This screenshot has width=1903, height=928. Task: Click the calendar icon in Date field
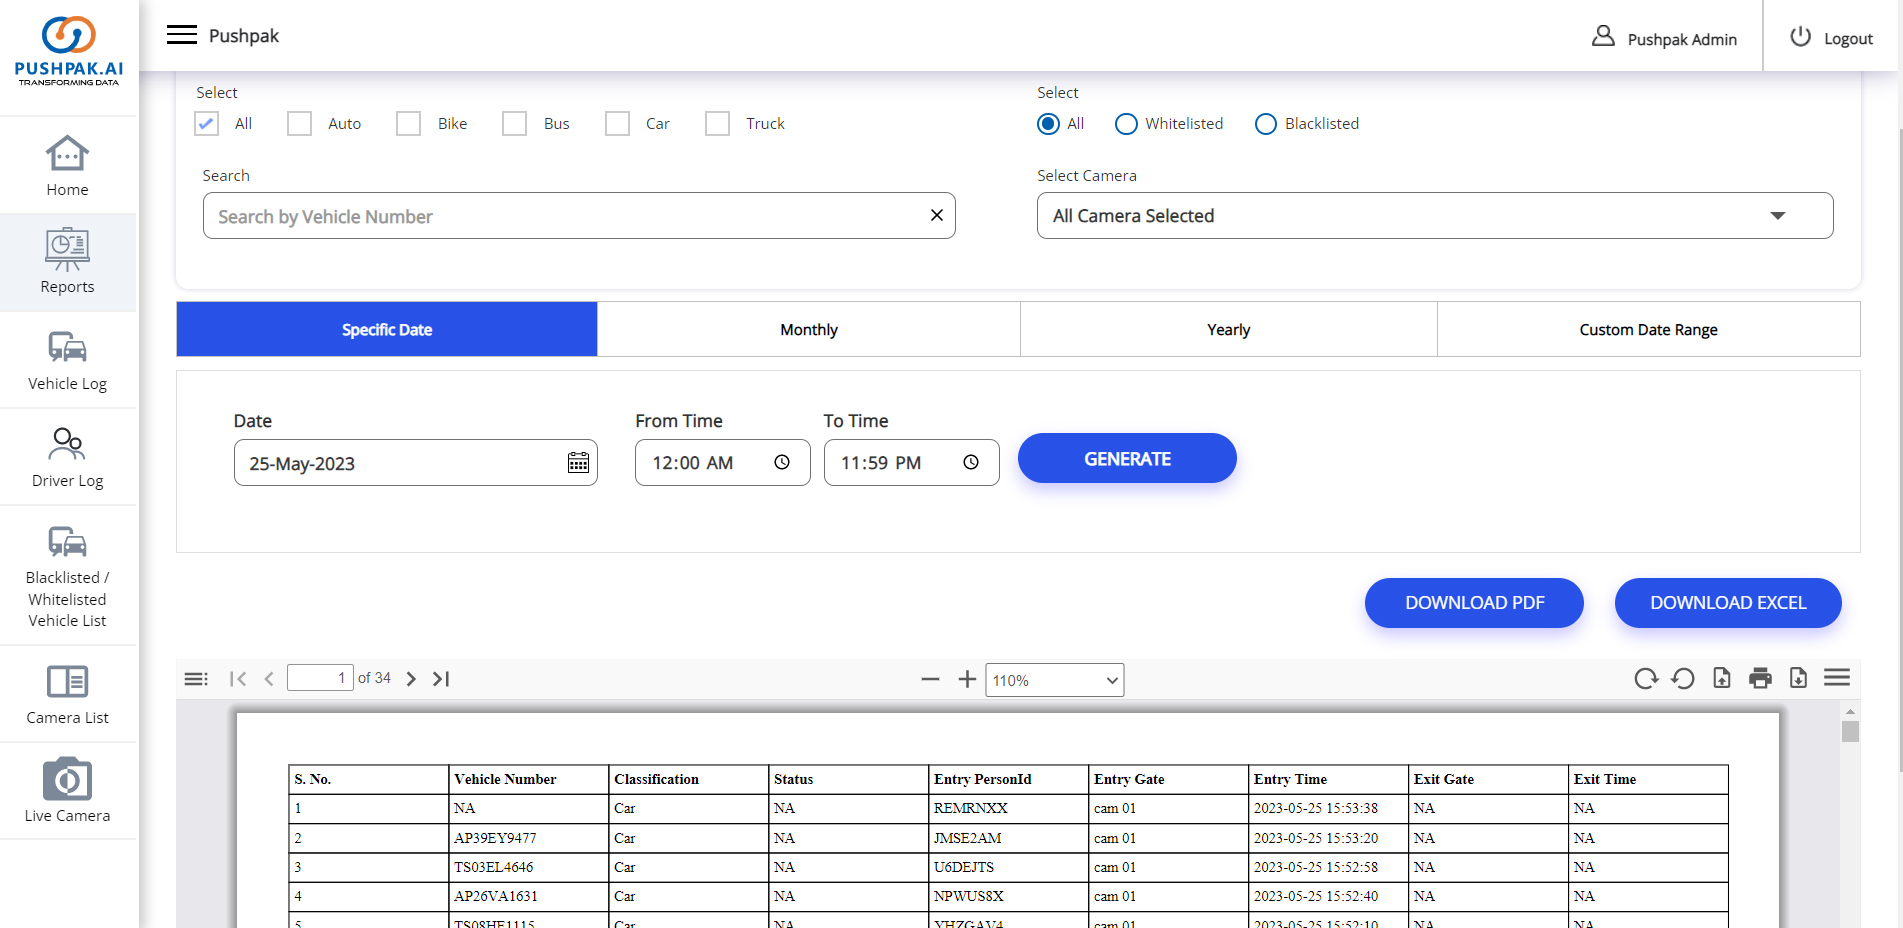[578, 463]
